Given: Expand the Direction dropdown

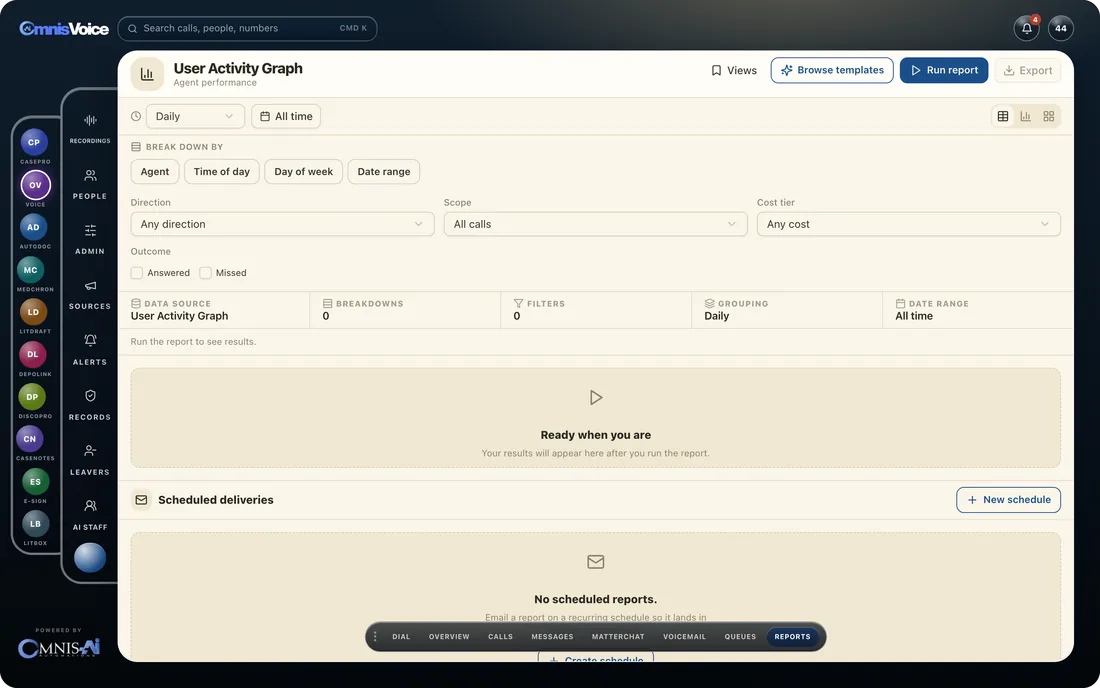Looking at the screenshot, I should point(282,224).
